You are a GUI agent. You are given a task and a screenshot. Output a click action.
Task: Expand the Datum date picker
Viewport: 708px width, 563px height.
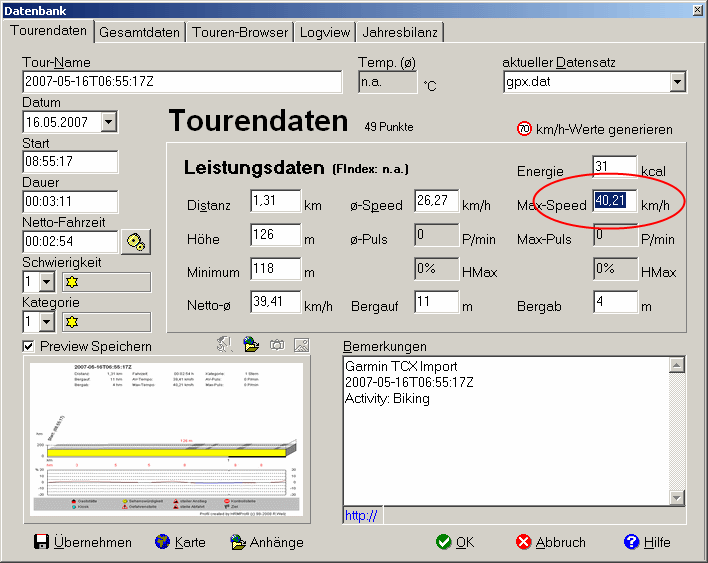108,122
